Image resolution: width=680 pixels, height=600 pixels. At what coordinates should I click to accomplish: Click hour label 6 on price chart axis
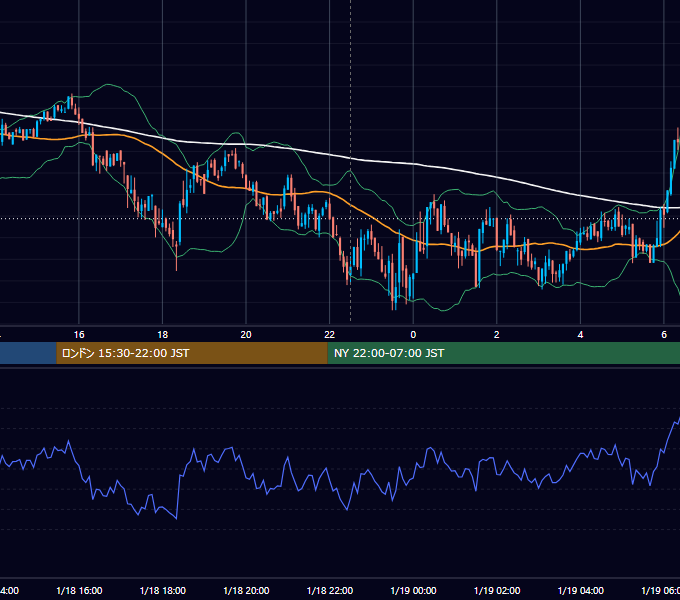pyautogui.click(x=664, y=335)
